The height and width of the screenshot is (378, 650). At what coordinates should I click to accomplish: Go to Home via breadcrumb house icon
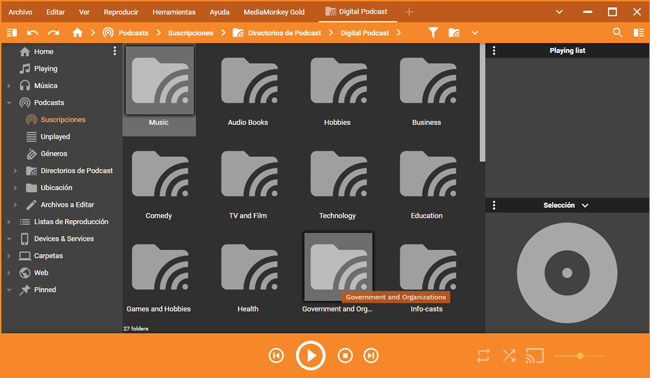pyautogui.click(x=77, y=33)
